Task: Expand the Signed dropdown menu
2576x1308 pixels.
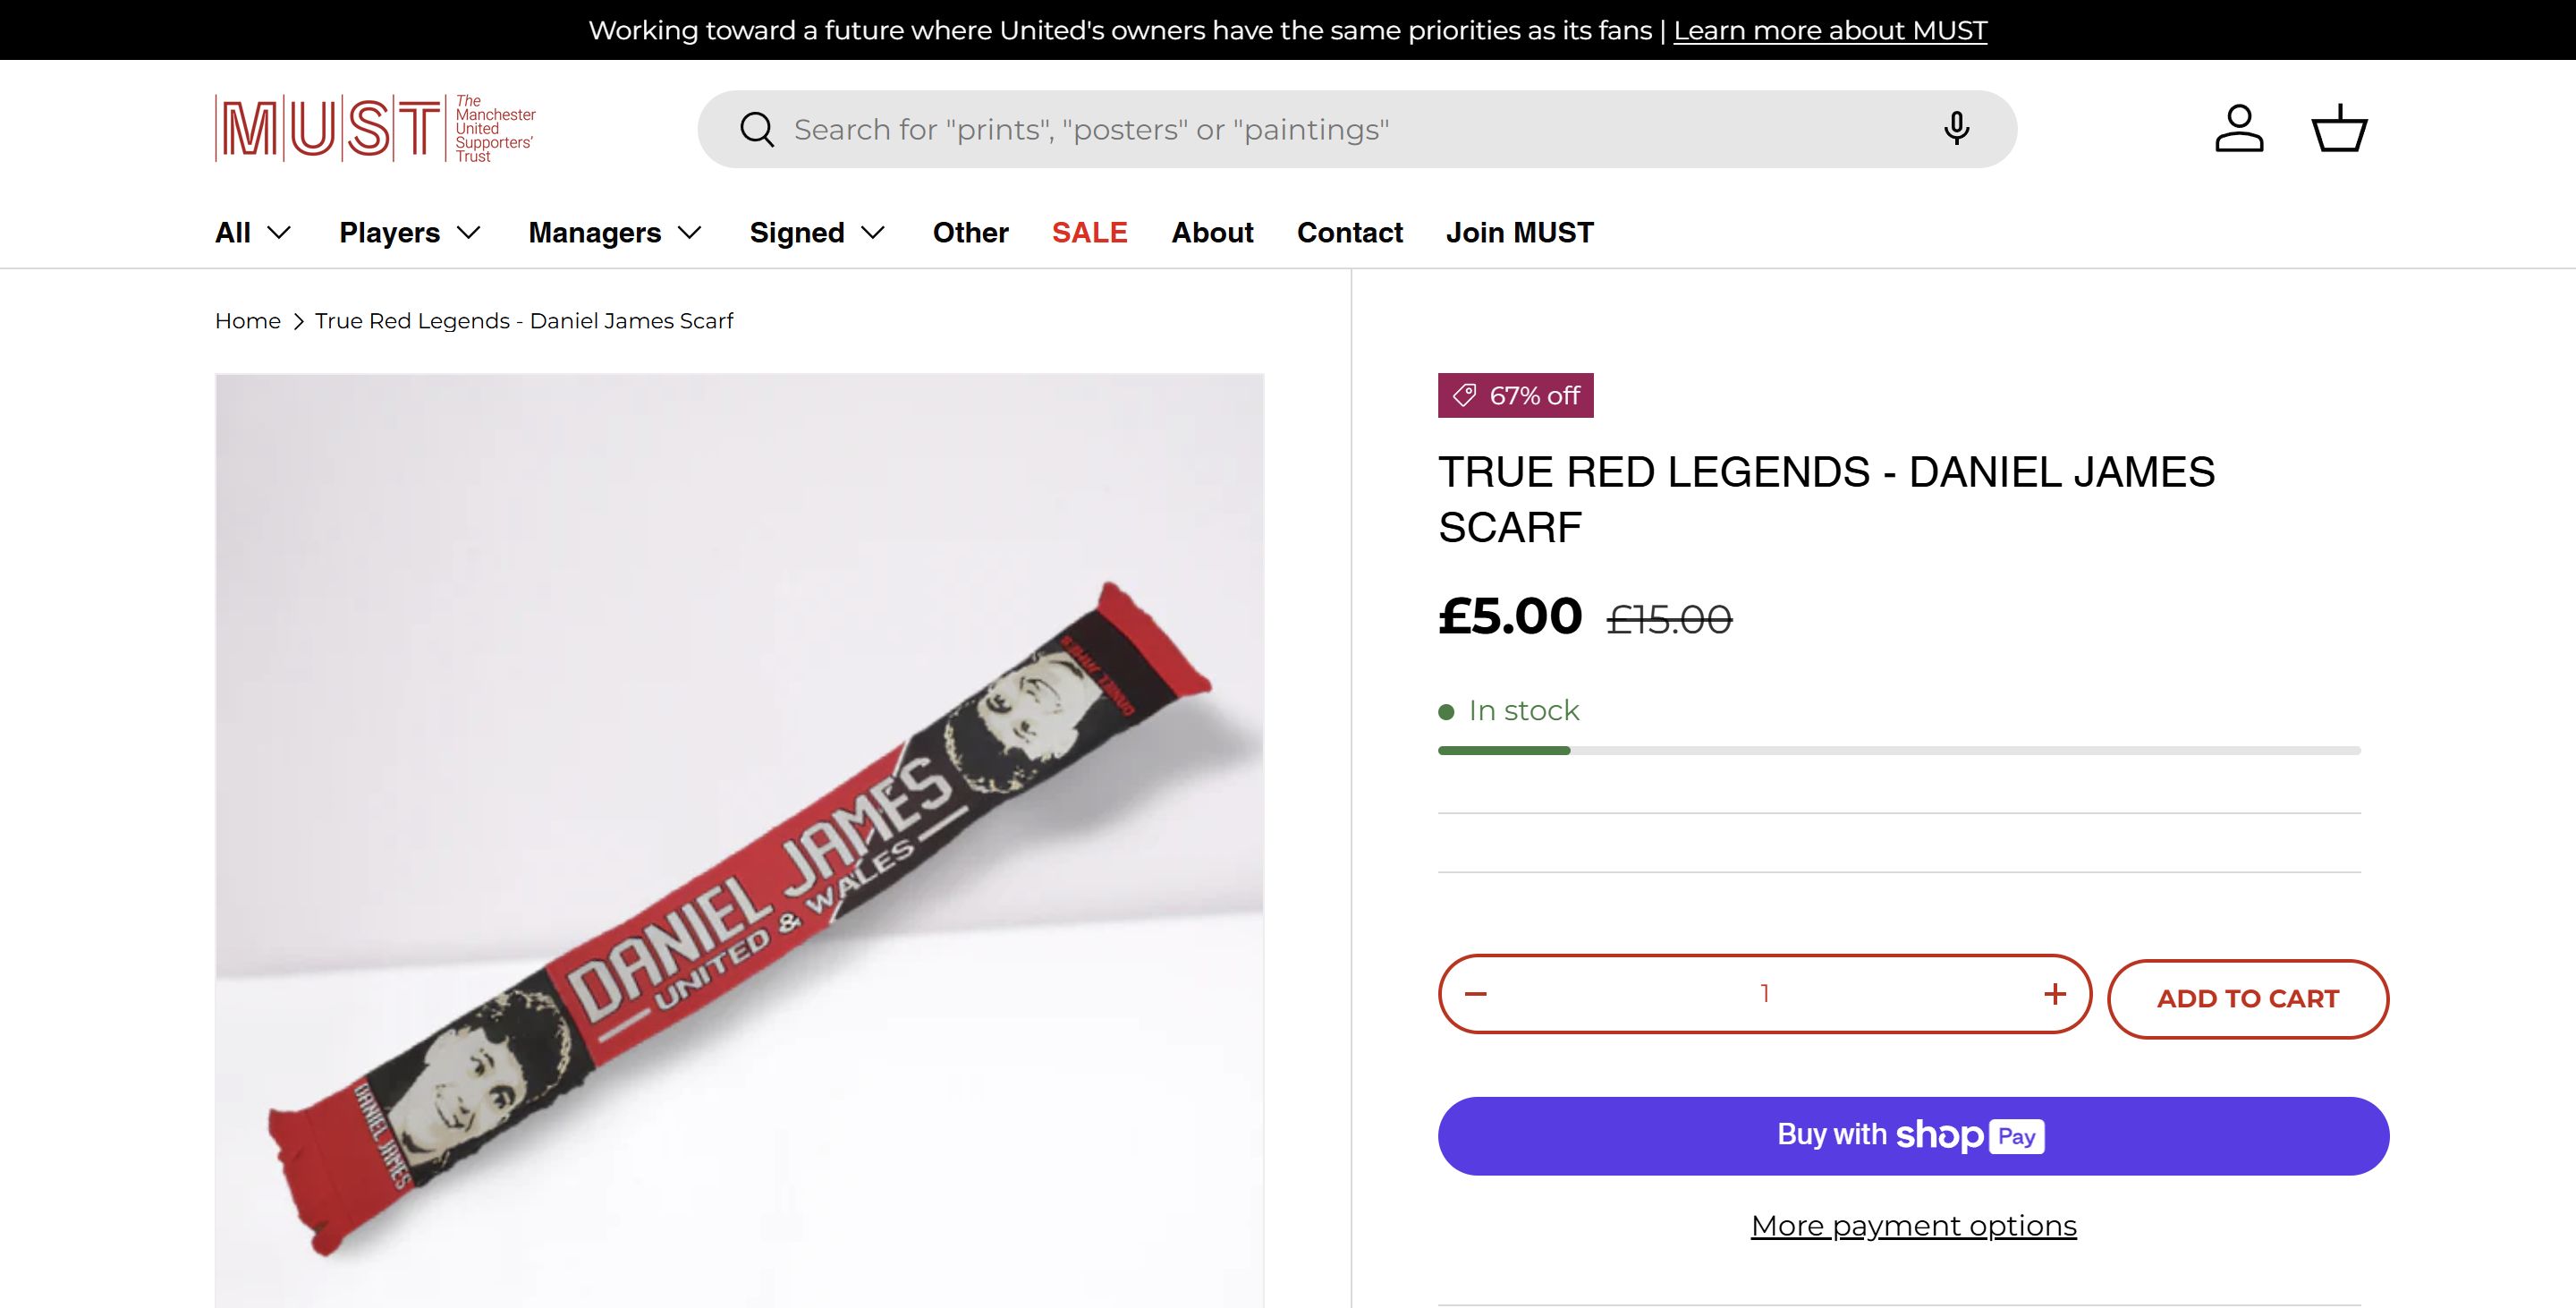Action: 817,233
